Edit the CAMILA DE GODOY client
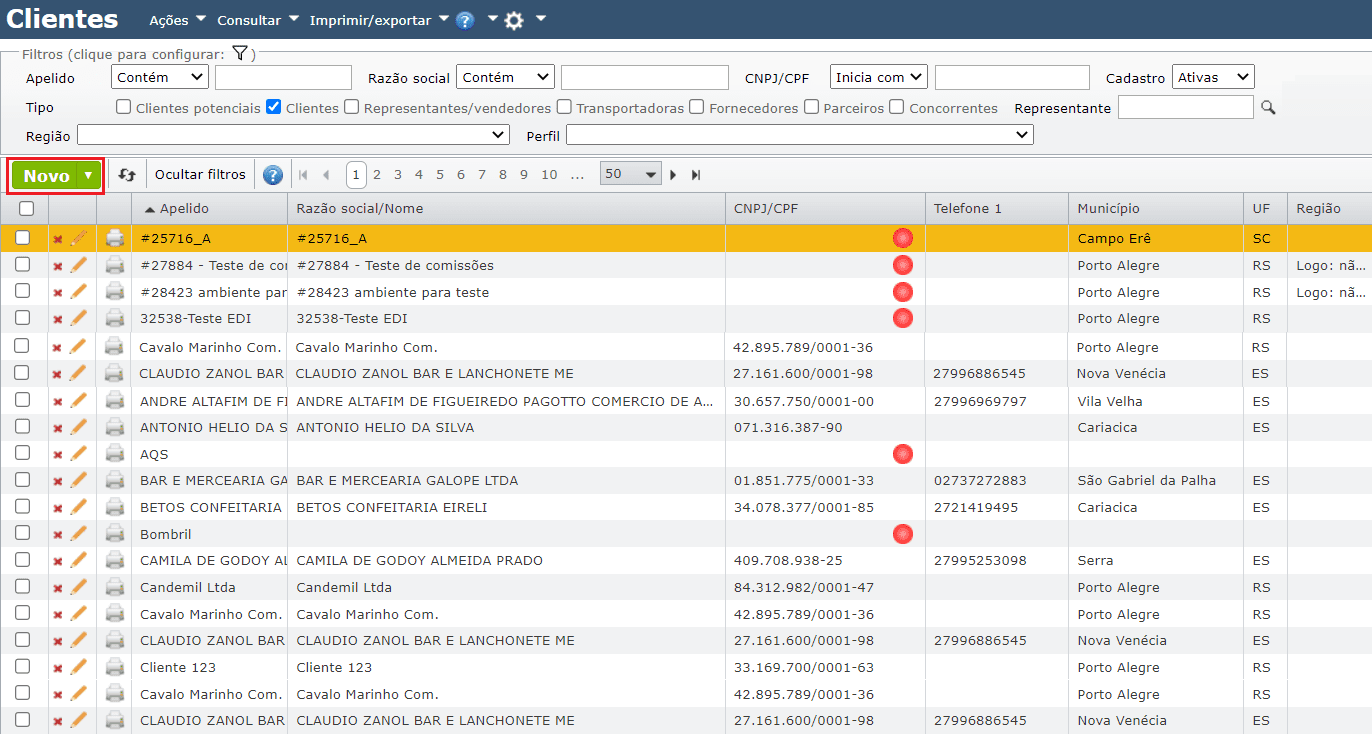The image size is (1372, 734). pyautogui.click(x=79, y=560)
